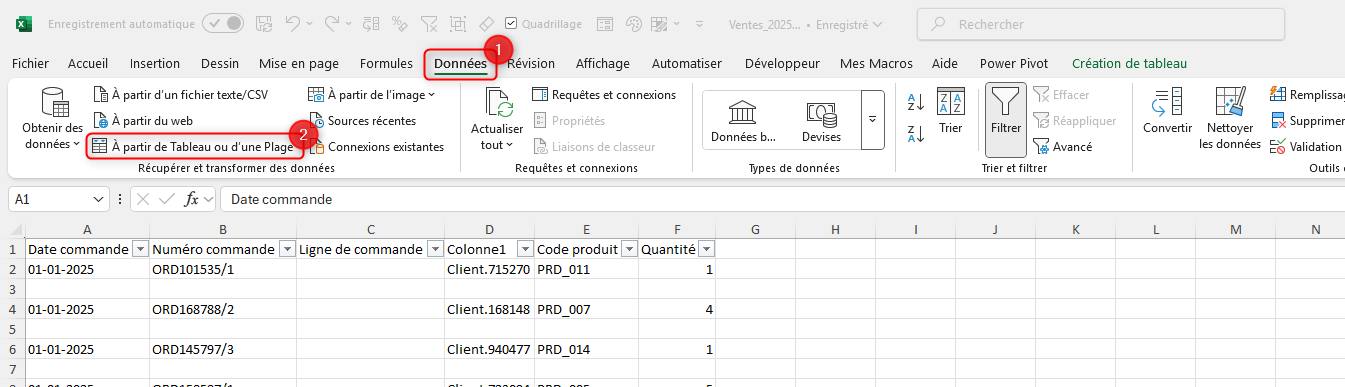
Task: Open the Colonne1 filter dropdown
Action: point(525,249)
